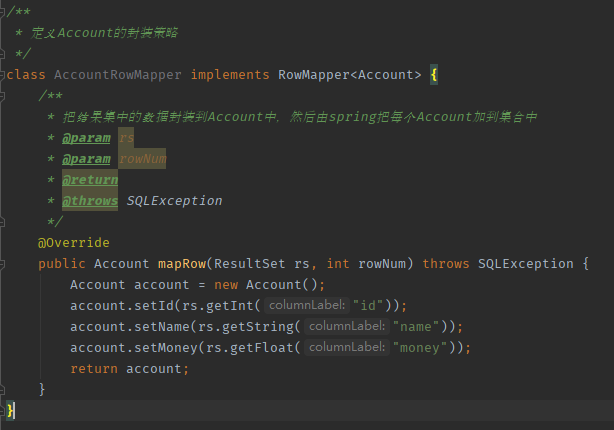
Task: Click columnLabel hint before "money"
Action: tap(347, 347)
